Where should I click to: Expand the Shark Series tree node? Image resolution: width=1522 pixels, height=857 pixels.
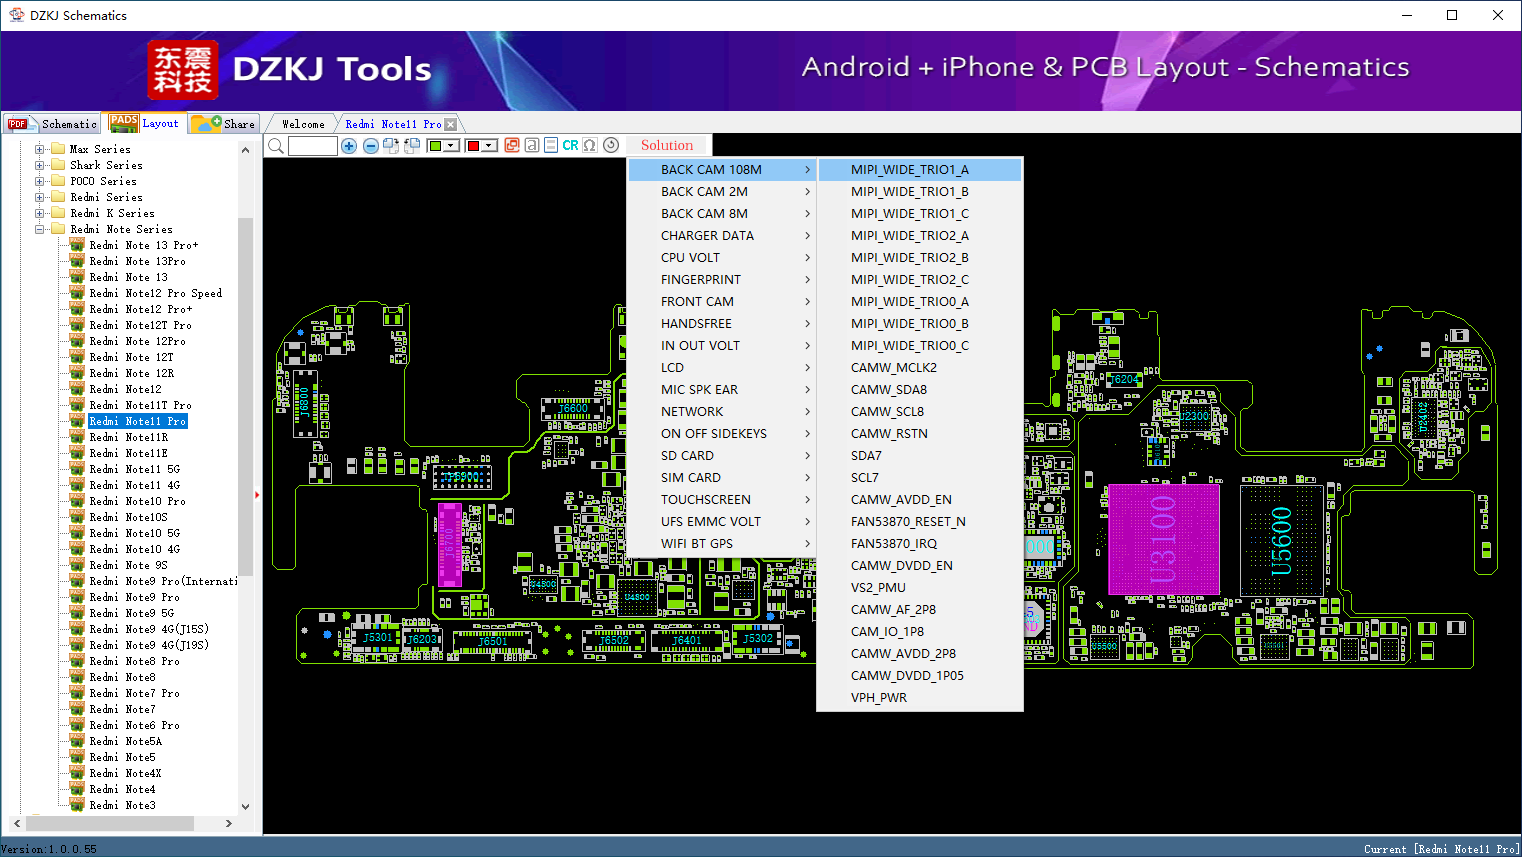[40, 165]
